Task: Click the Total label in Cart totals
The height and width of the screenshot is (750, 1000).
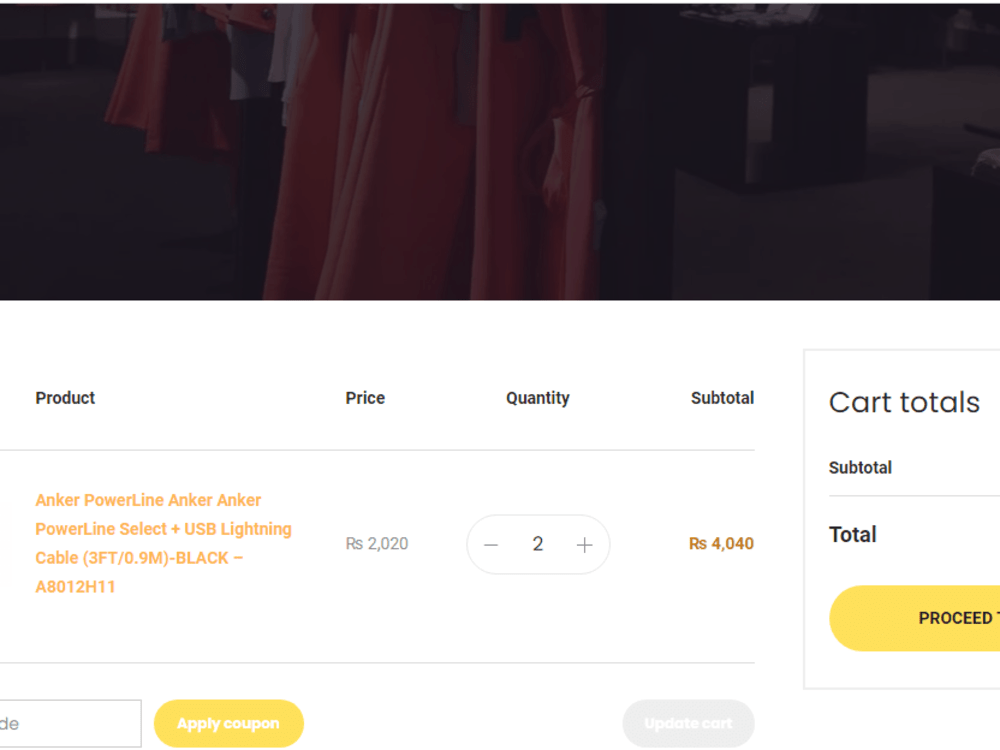Action: (853, 534)
